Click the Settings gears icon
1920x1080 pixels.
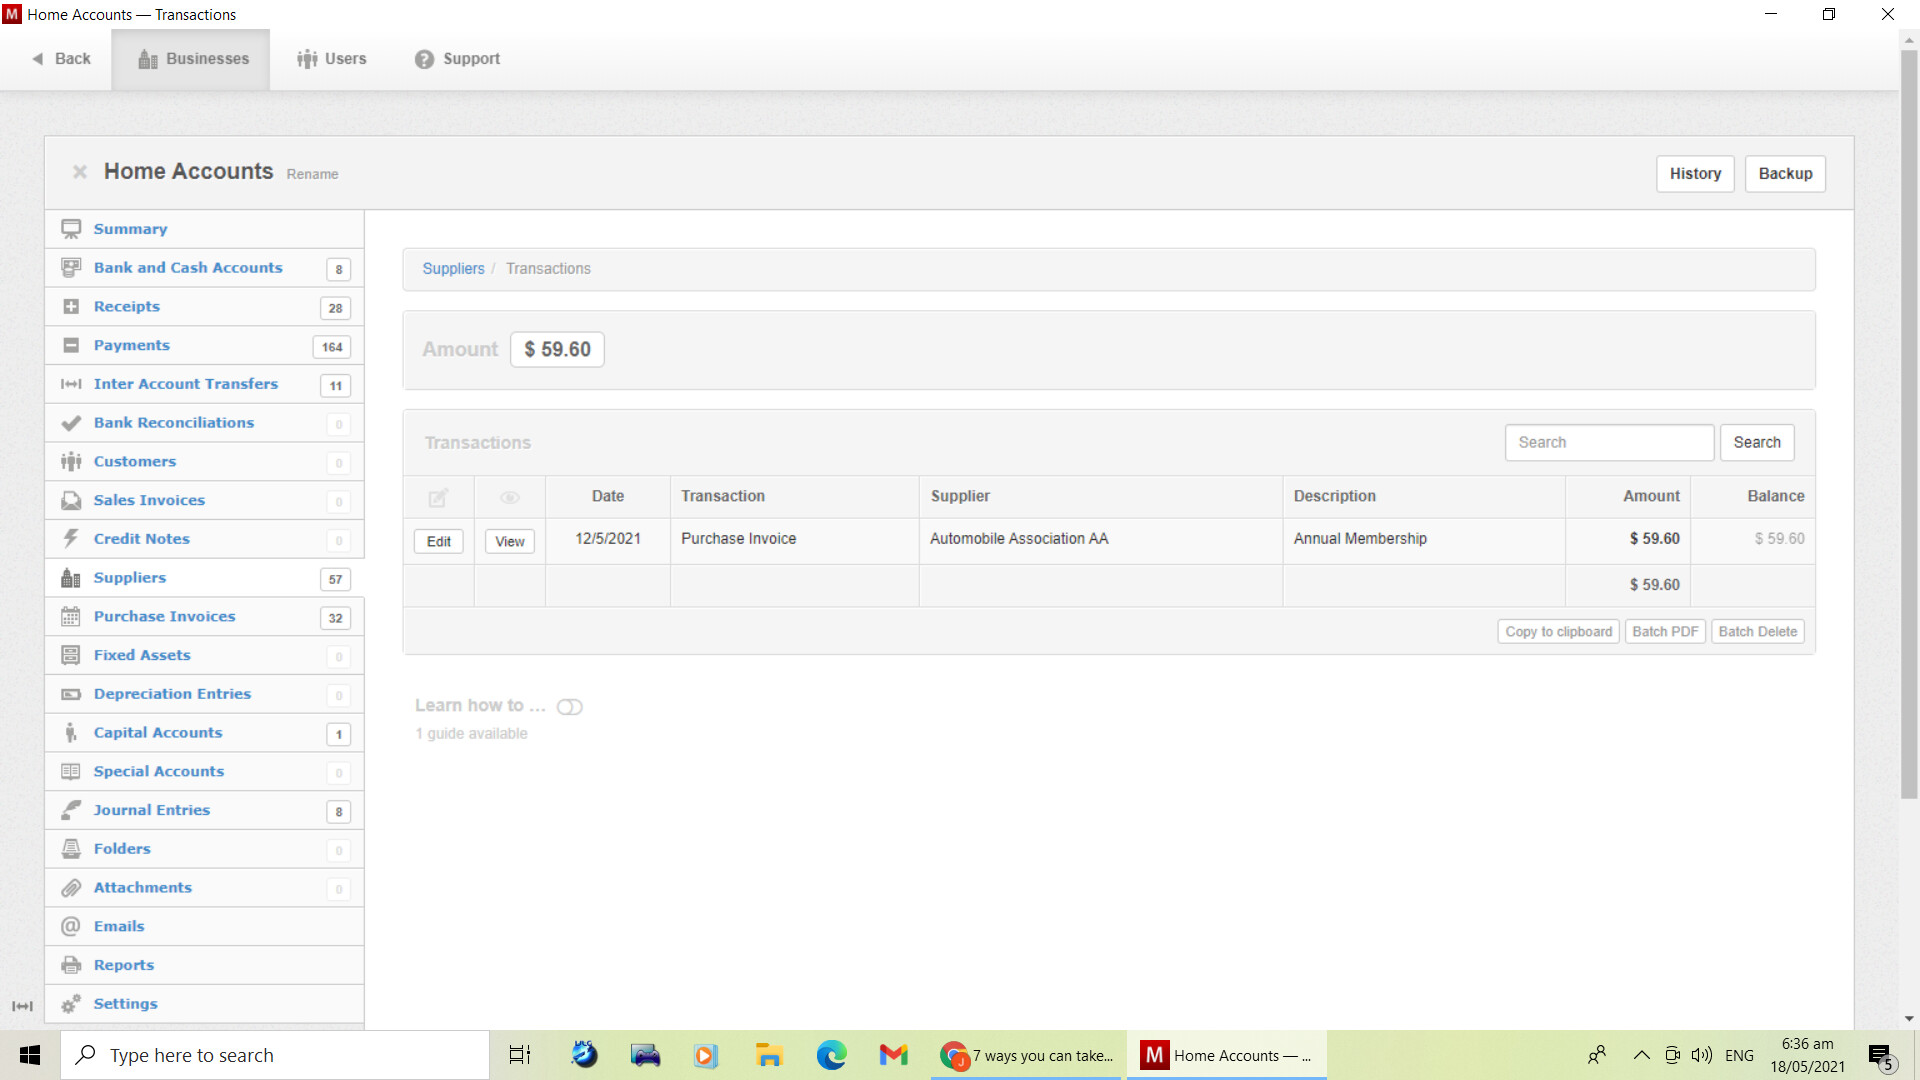click(x=71, y=1004)
